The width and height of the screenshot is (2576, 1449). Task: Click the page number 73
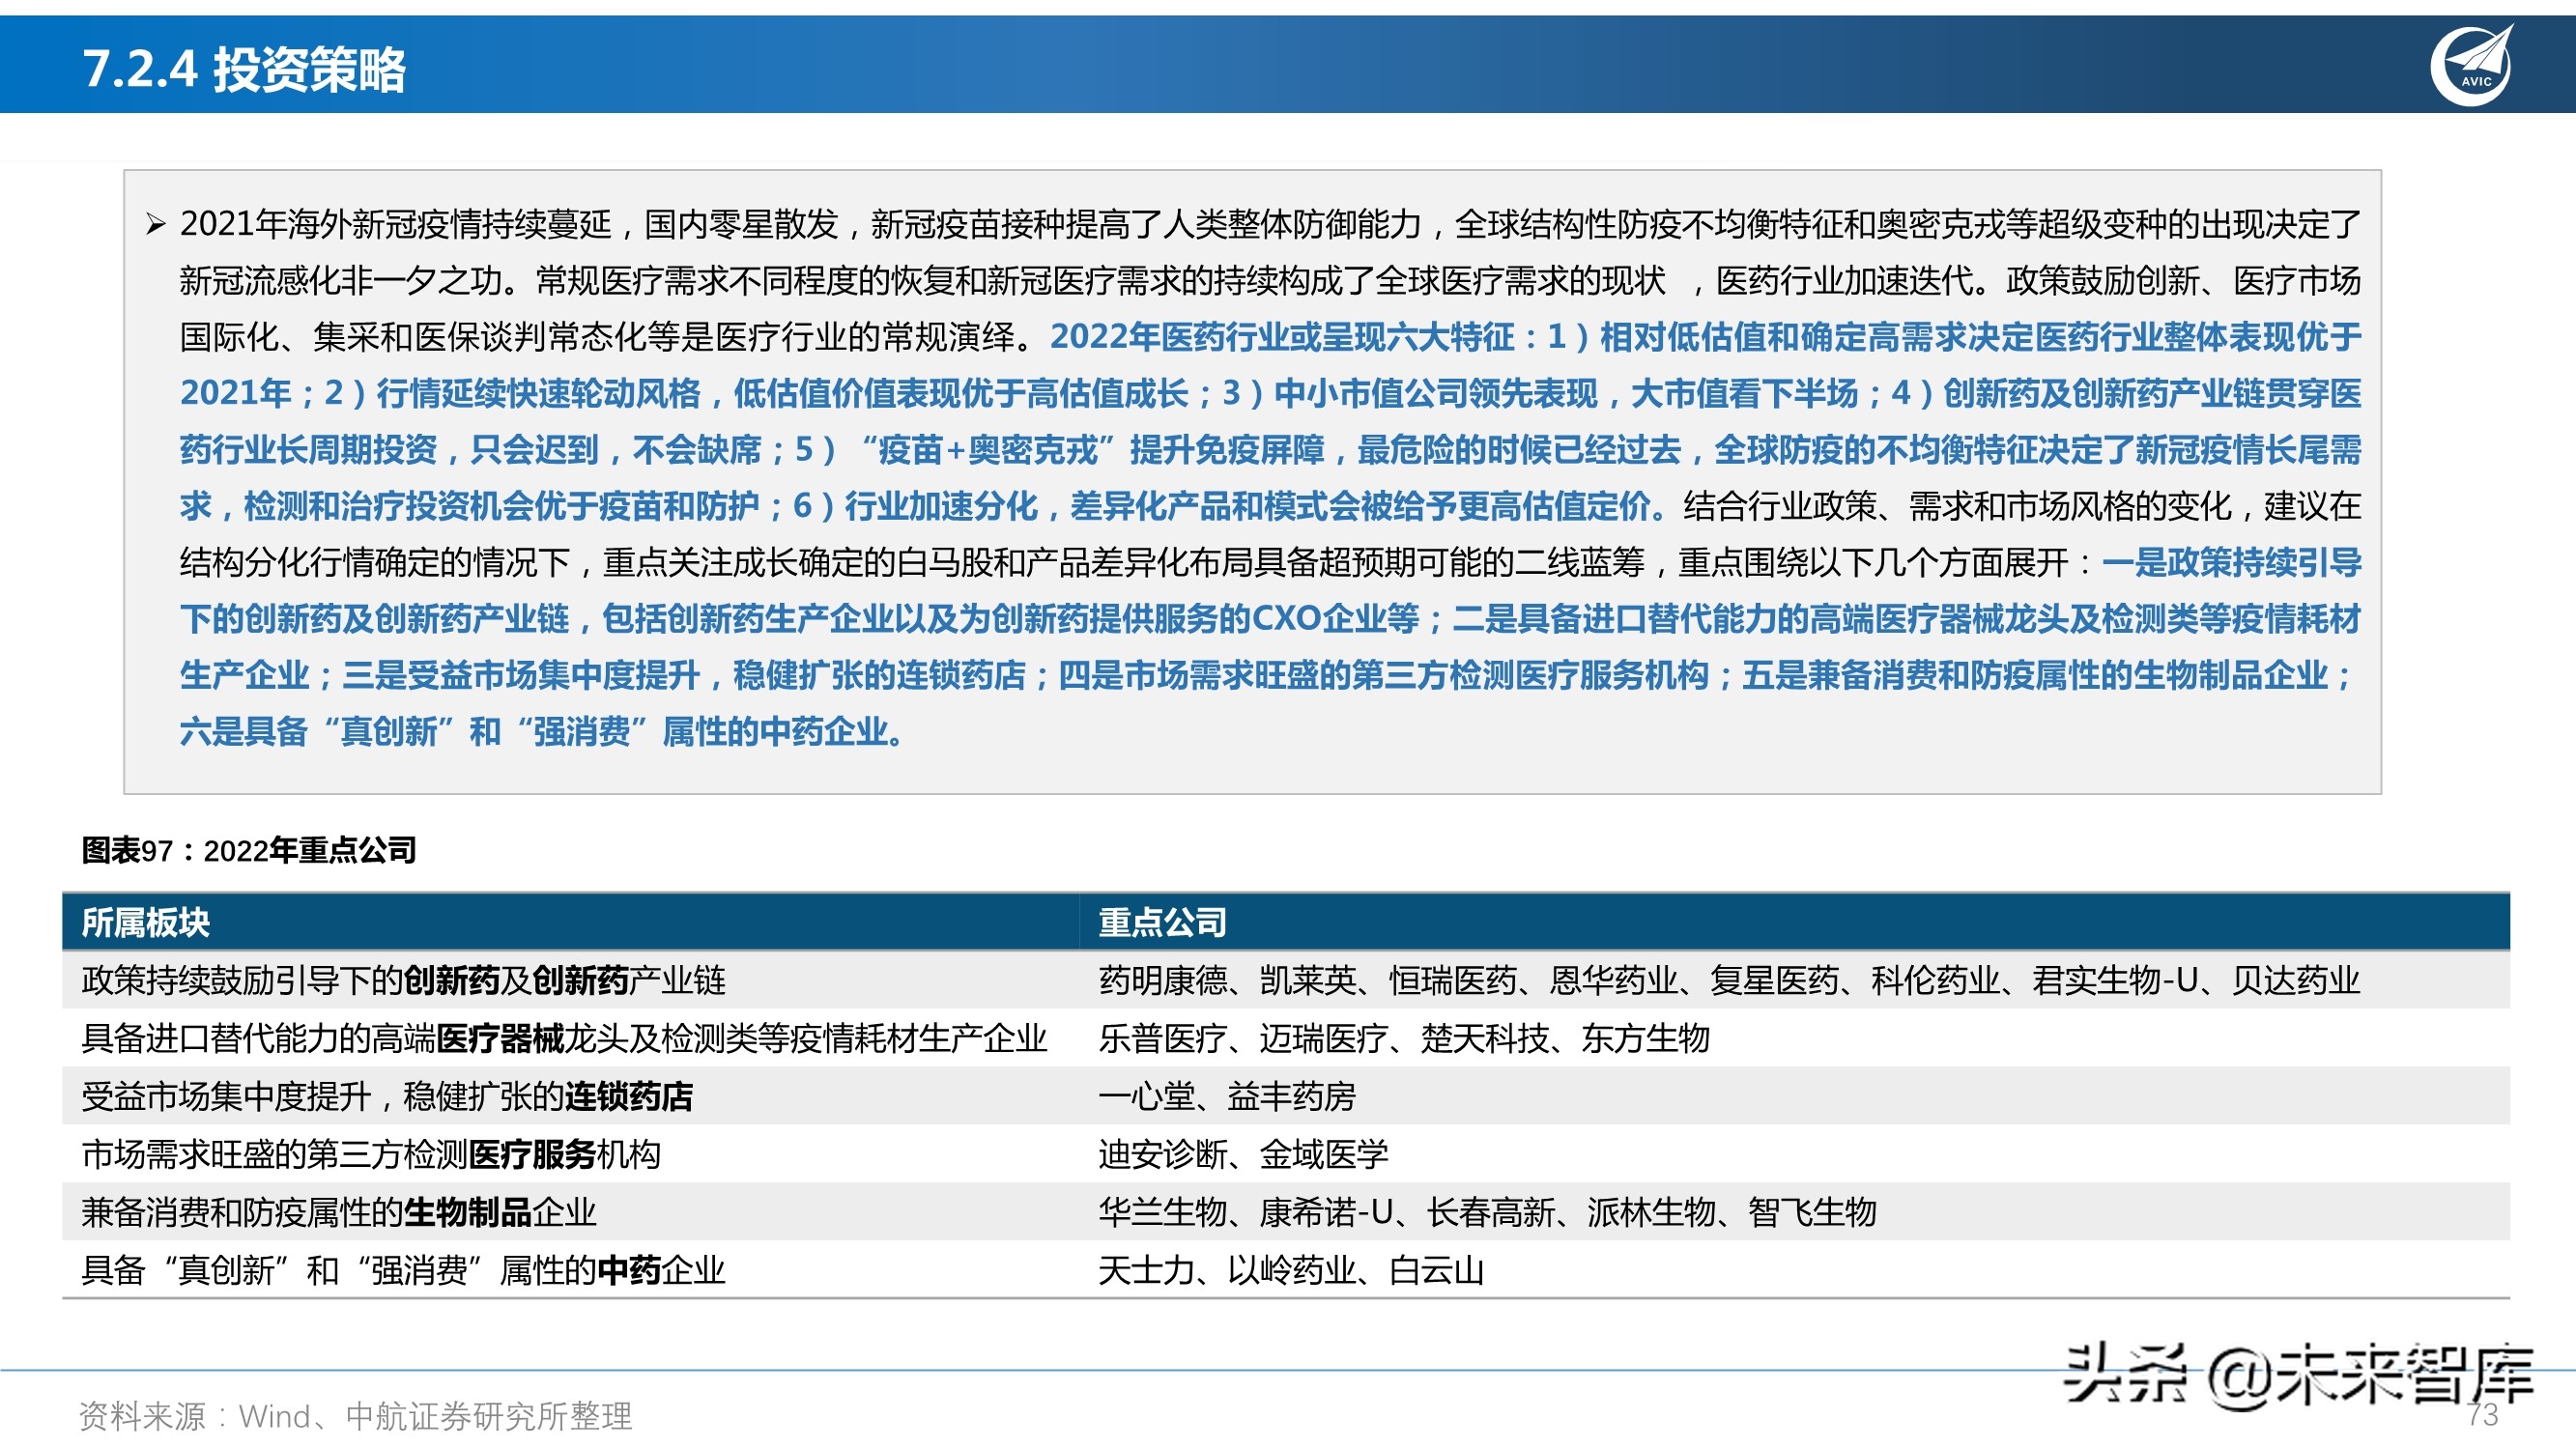[x=2482, y=1415]
